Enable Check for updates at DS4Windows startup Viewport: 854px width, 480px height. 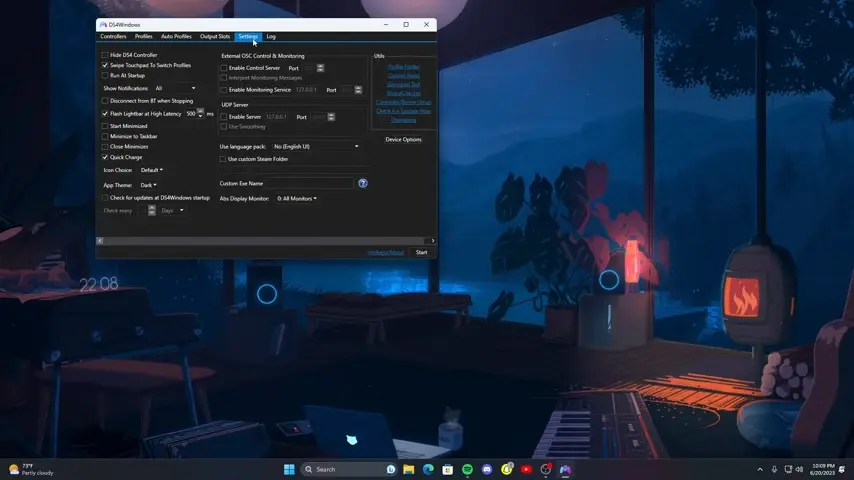pos(105,198)
